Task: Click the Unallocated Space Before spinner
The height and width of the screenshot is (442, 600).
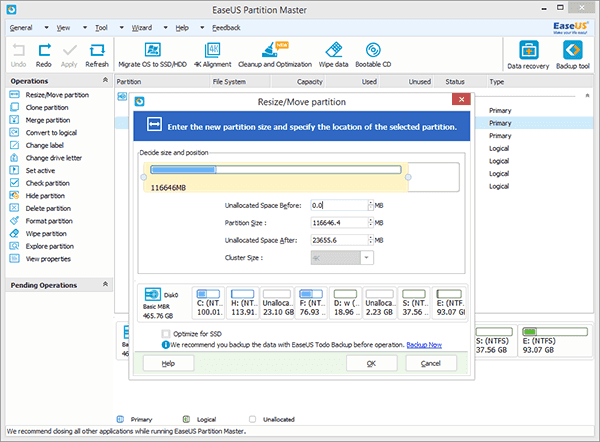Action: tap(371, 204)
